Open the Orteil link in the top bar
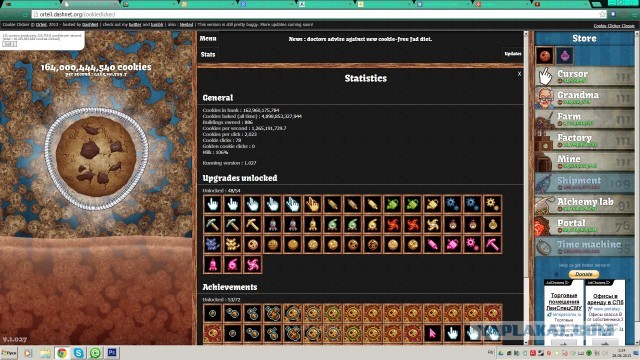 click(x=41, y=25)
